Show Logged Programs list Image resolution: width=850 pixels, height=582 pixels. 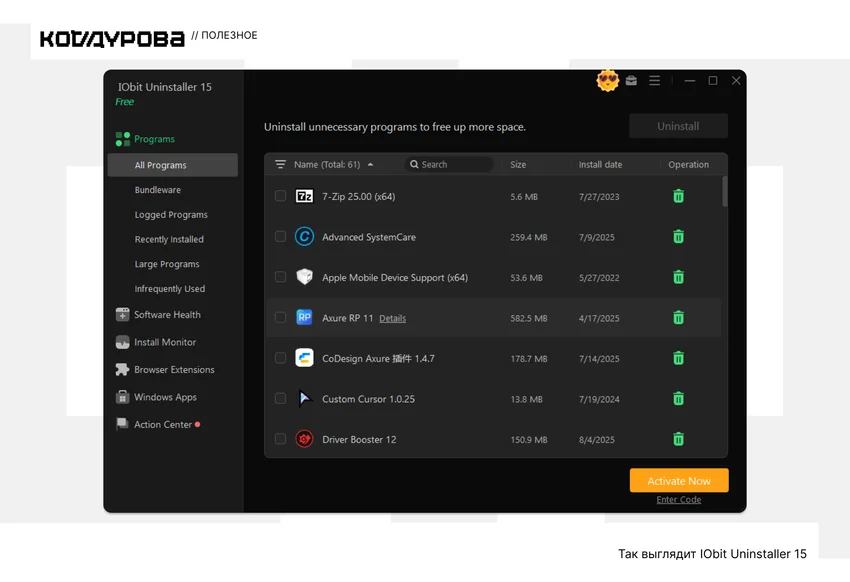point(171,215)
